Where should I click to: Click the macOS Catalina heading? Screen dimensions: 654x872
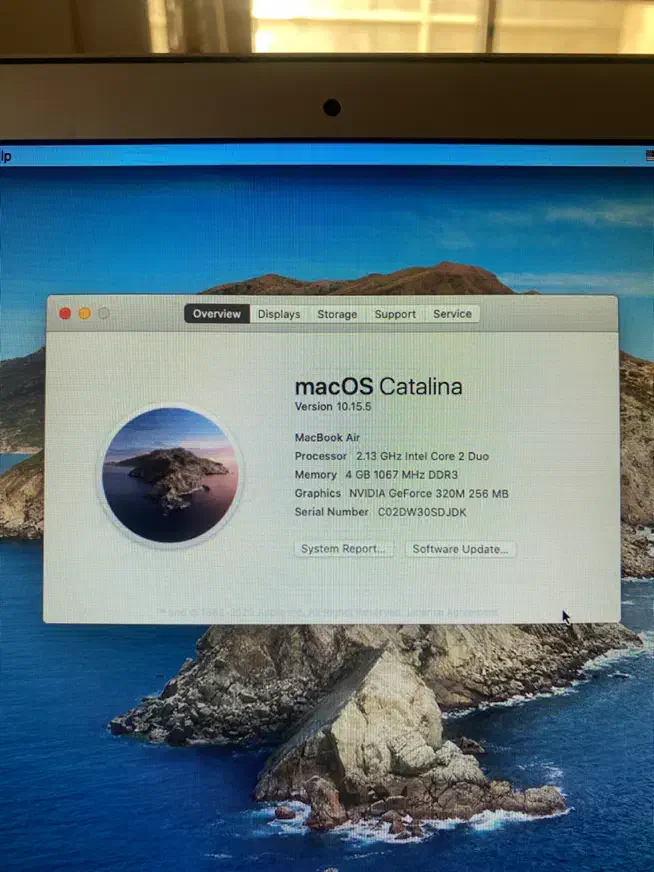pyautogui.click(x=378, y=387)
